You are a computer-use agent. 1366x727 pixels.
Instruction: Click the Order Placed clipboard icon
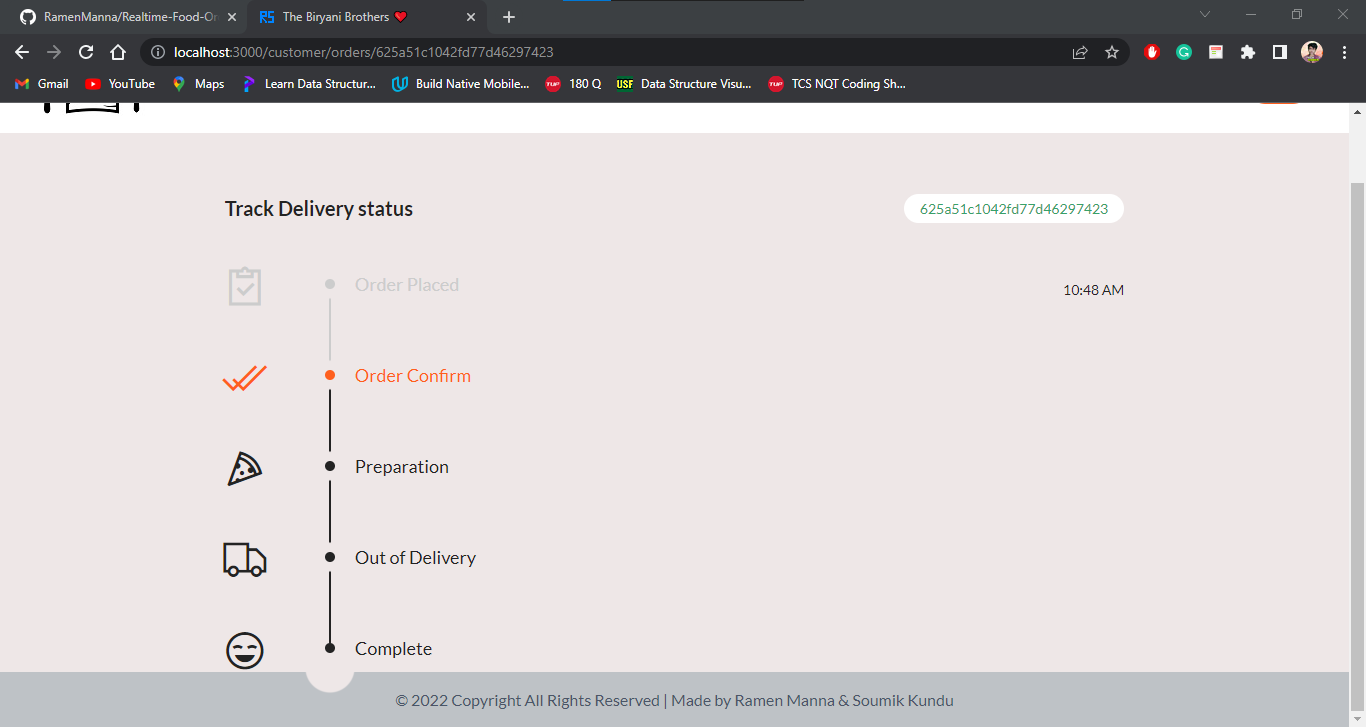click(x=245, y=286)
